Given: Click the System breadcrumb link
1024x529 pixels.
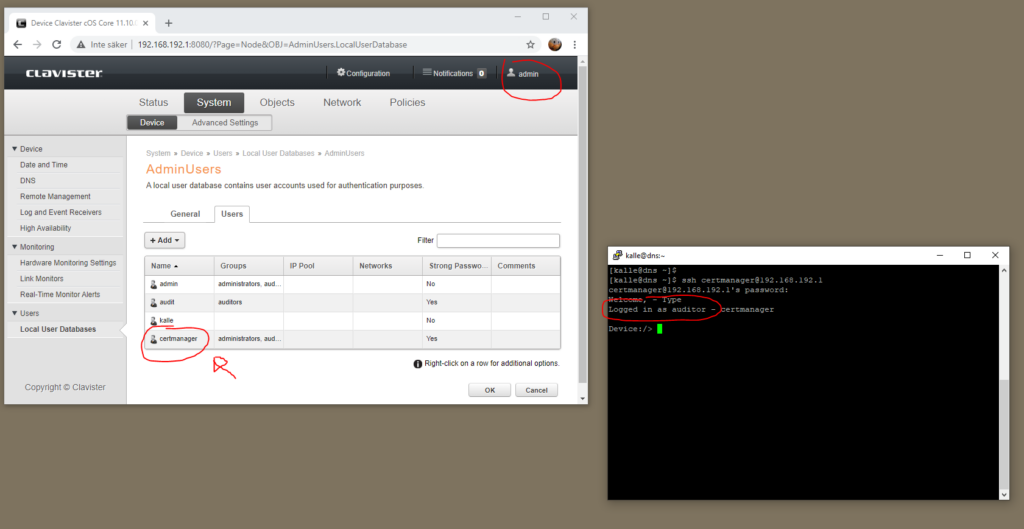Looking at the screenshot, I should pyautogui.click(x=158, y=153).
